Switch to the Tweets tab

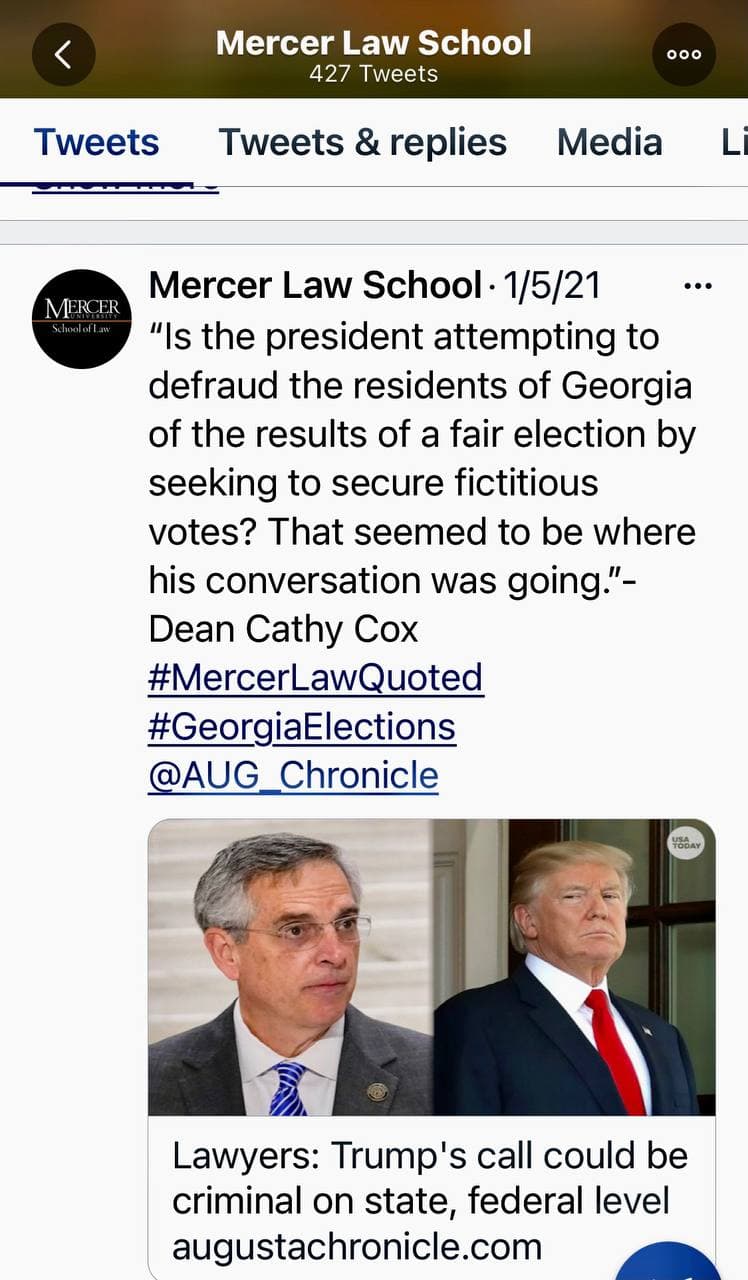(x=96, y=142)
